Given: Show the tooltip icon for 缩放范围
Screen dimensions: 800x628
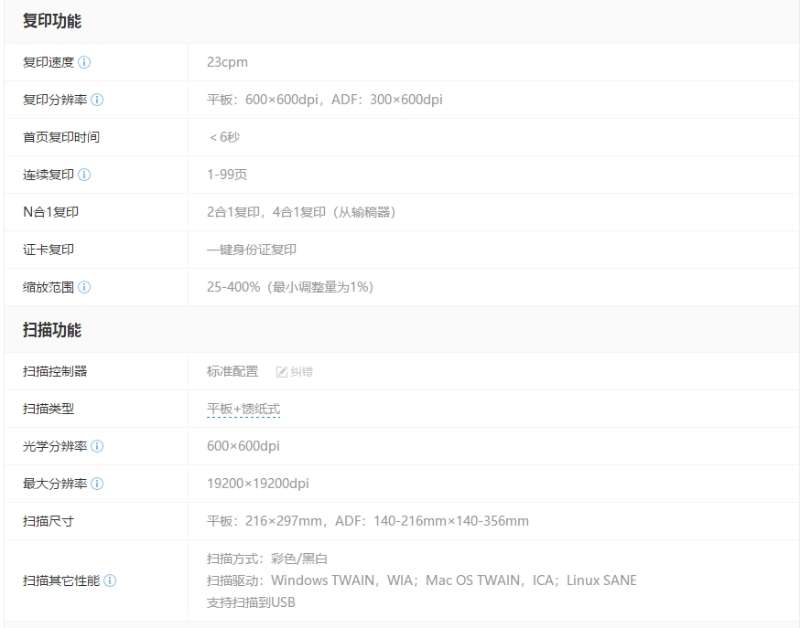Looking at the screenshot, I should click(84, 288).
